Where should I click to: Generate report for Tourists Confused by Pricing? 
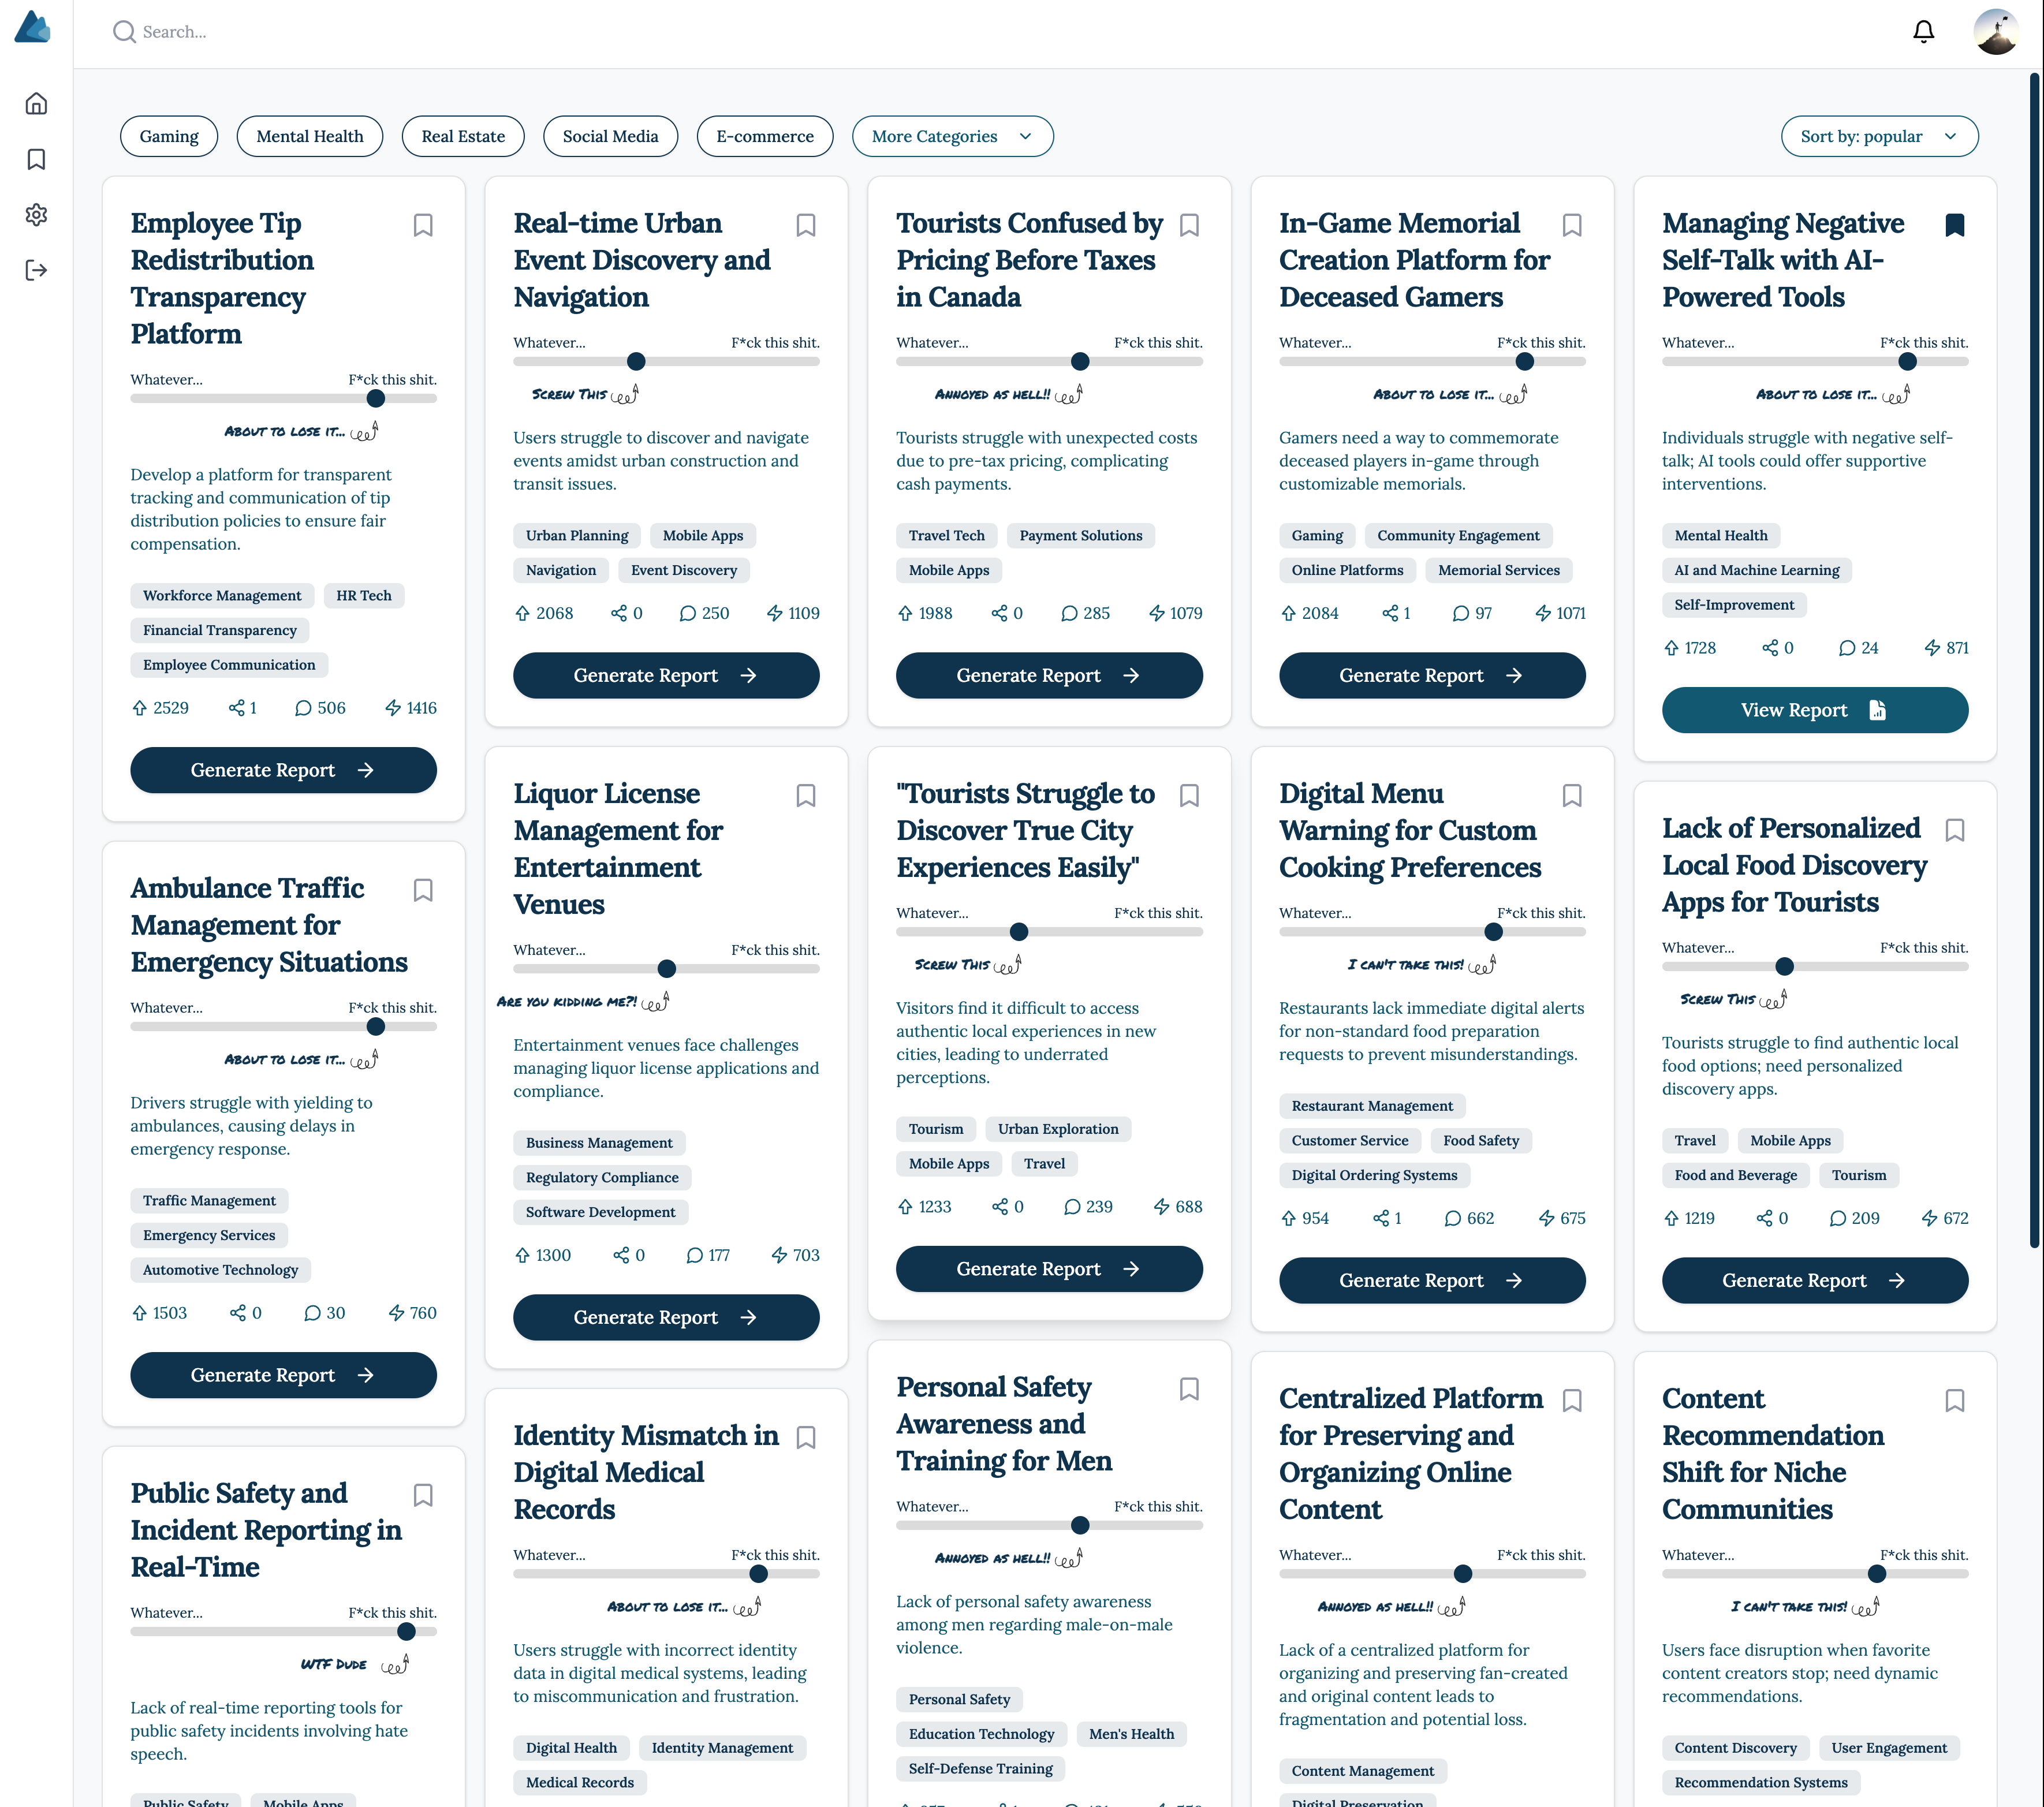pos(1048,676)
